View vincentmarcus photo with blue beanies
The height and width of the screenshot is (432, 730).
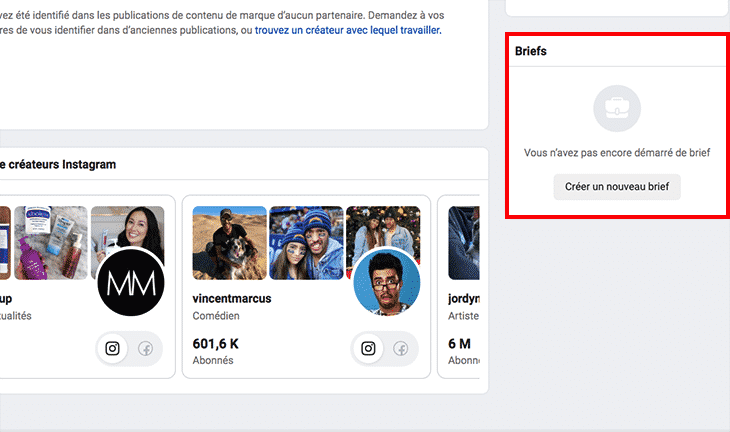306,243
